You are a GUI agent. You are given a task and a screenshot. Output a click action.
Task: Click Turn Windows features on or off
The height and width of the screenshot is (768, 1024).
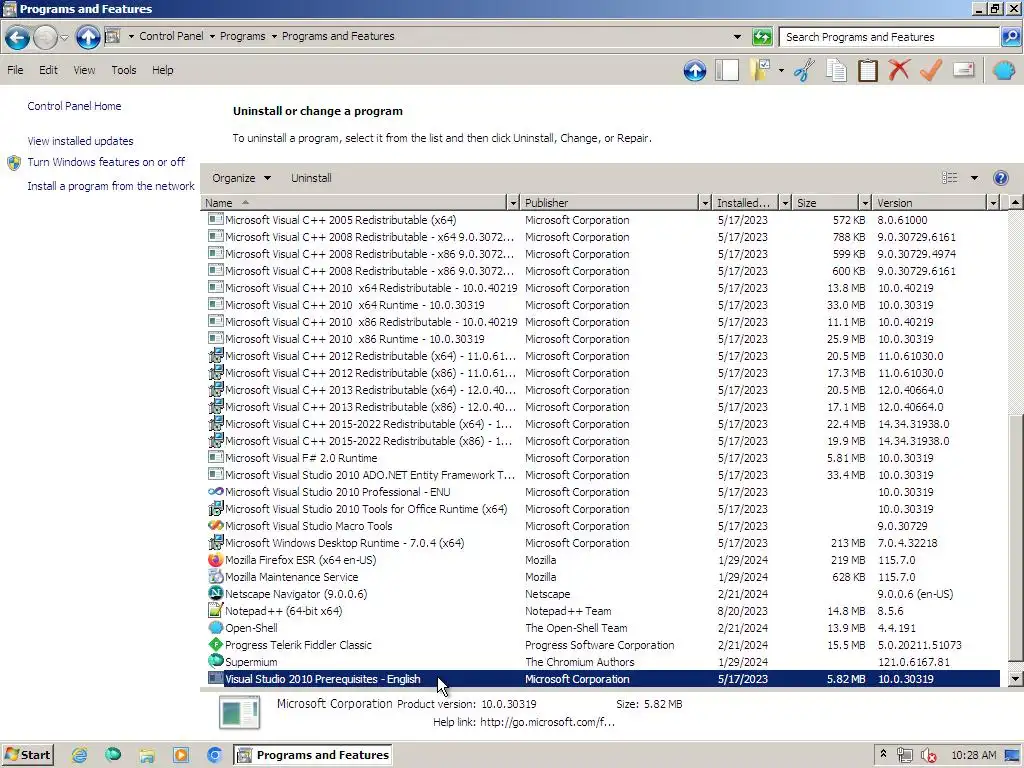(106, 162)
